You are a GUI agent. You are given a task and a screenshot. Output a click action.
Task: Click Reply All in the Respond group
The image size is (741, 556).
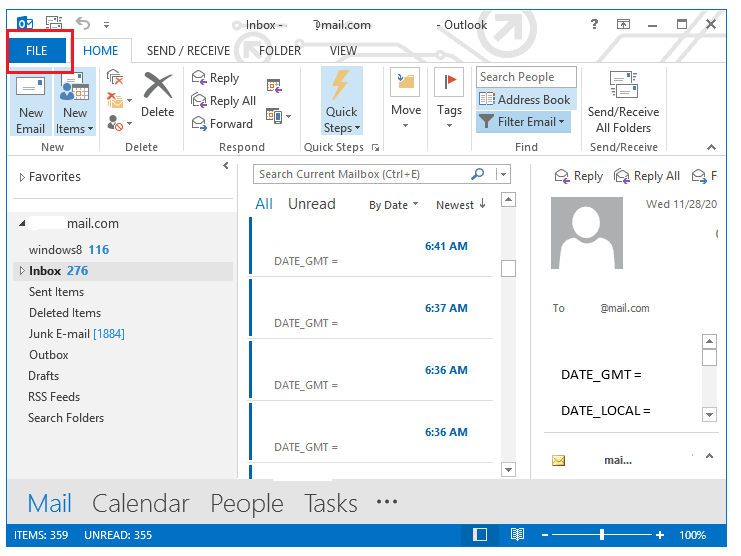(224, 101)
